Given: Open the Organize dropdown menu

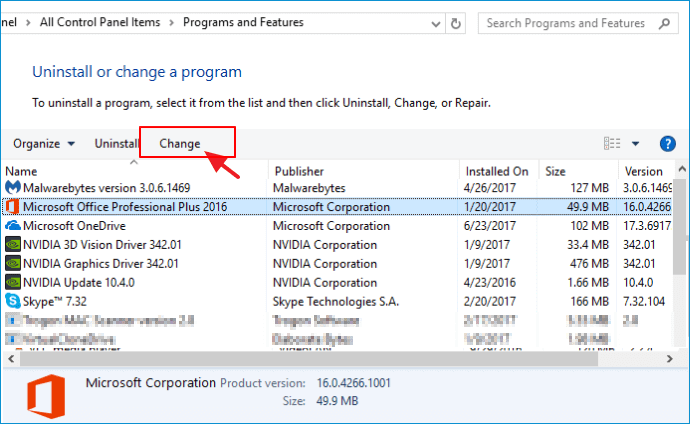Looking at the screenshot, I should [44, 144].
